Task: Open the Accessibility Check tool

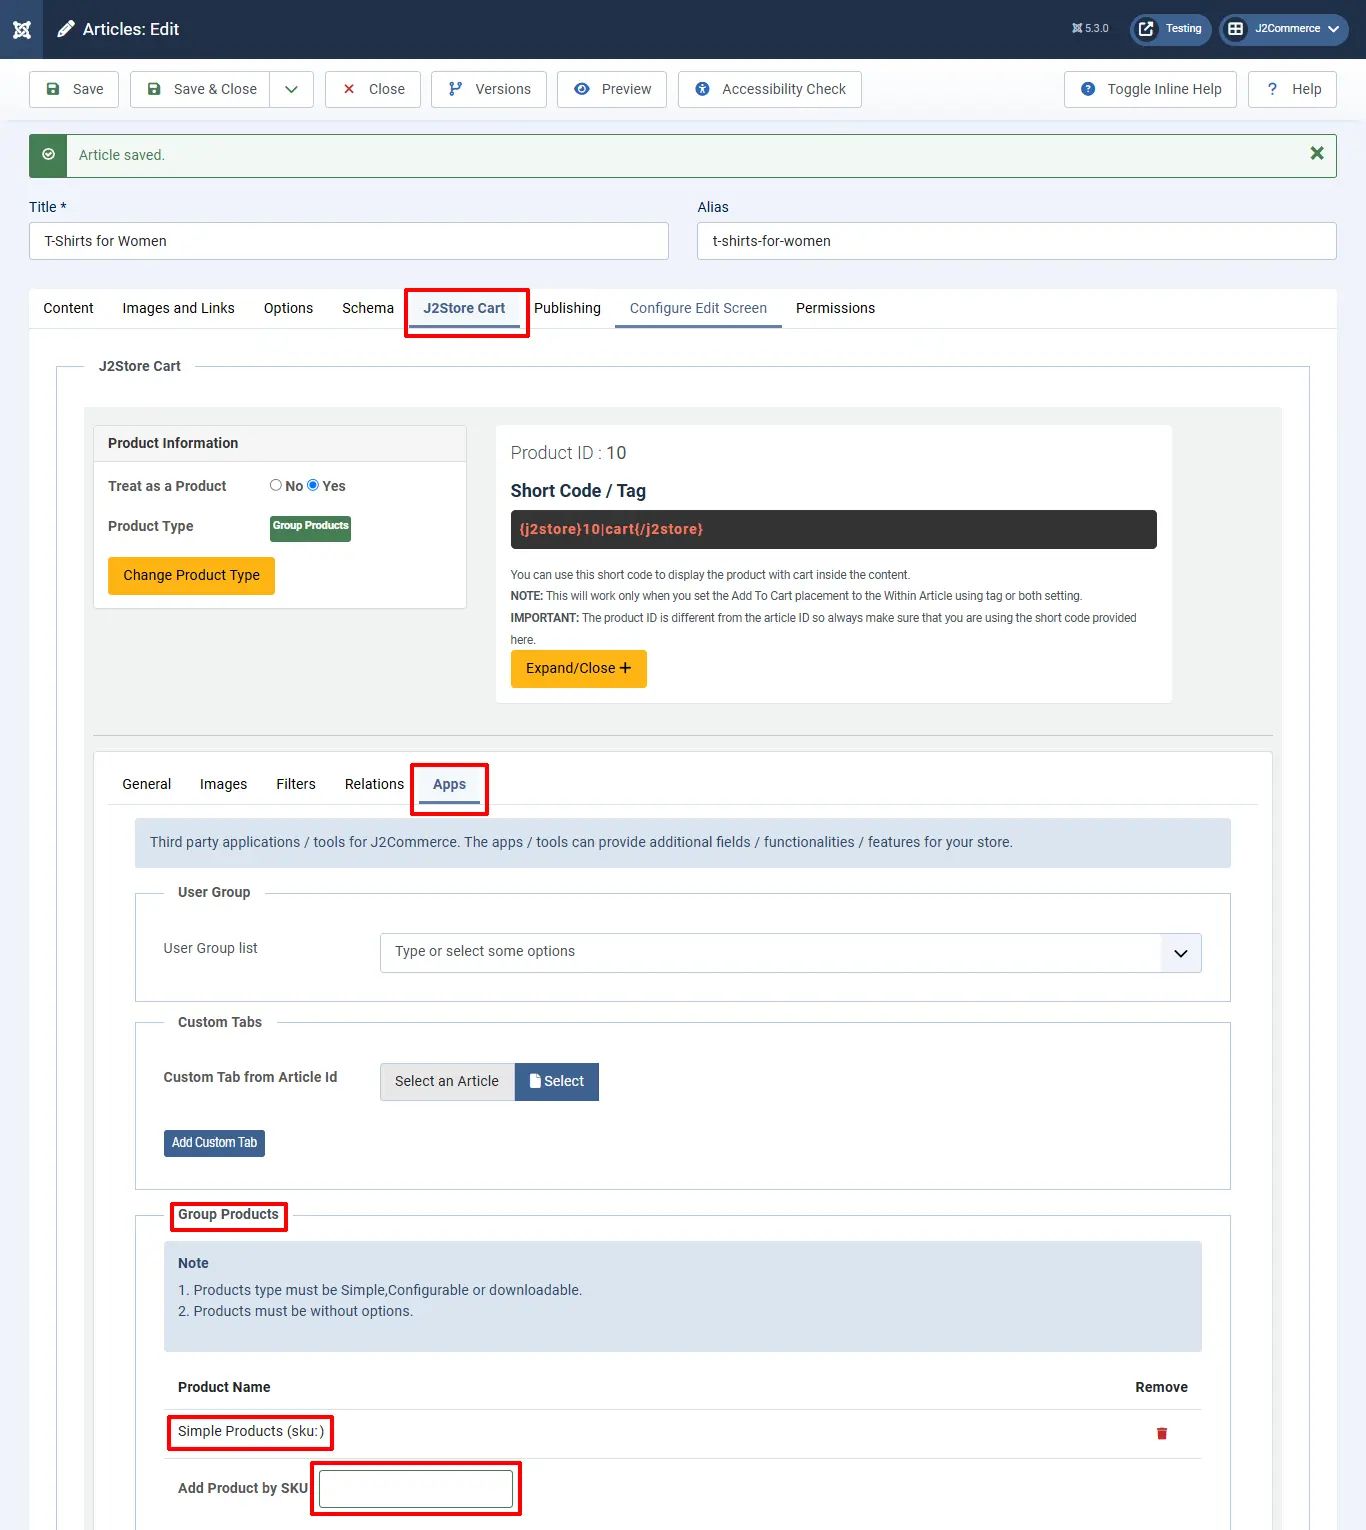Action: pos(769,89)
